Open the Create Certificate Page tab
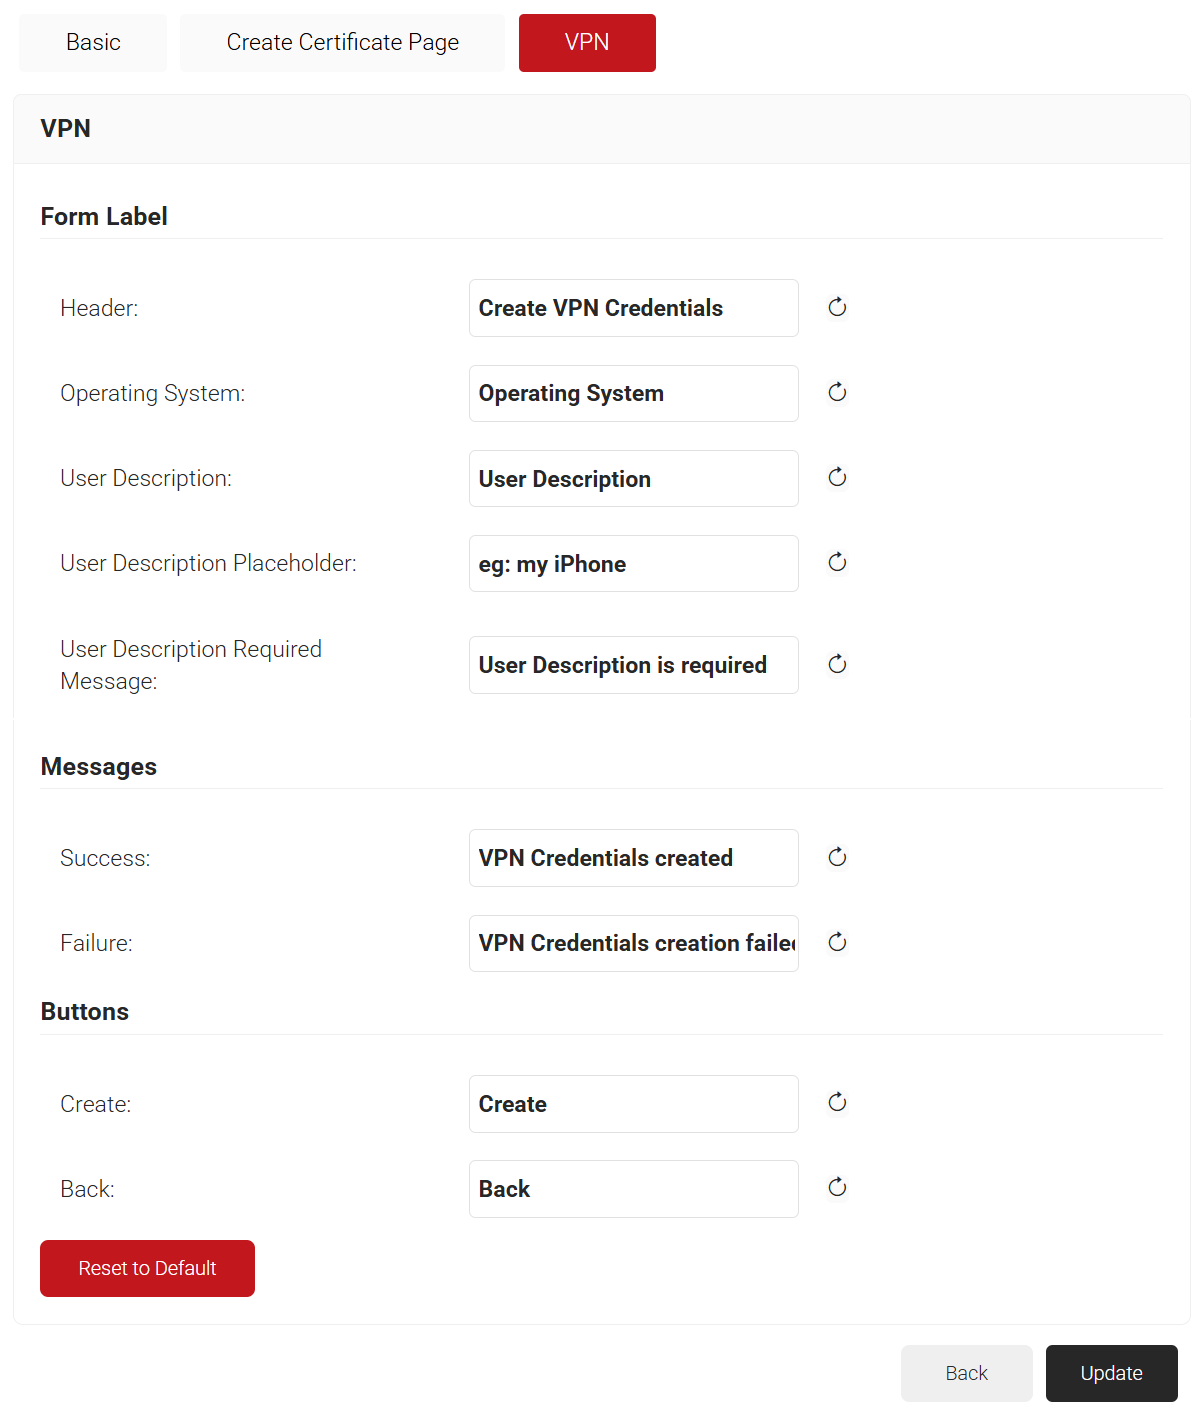The height and width of the screenshot is (1417, 1197). 342,43
